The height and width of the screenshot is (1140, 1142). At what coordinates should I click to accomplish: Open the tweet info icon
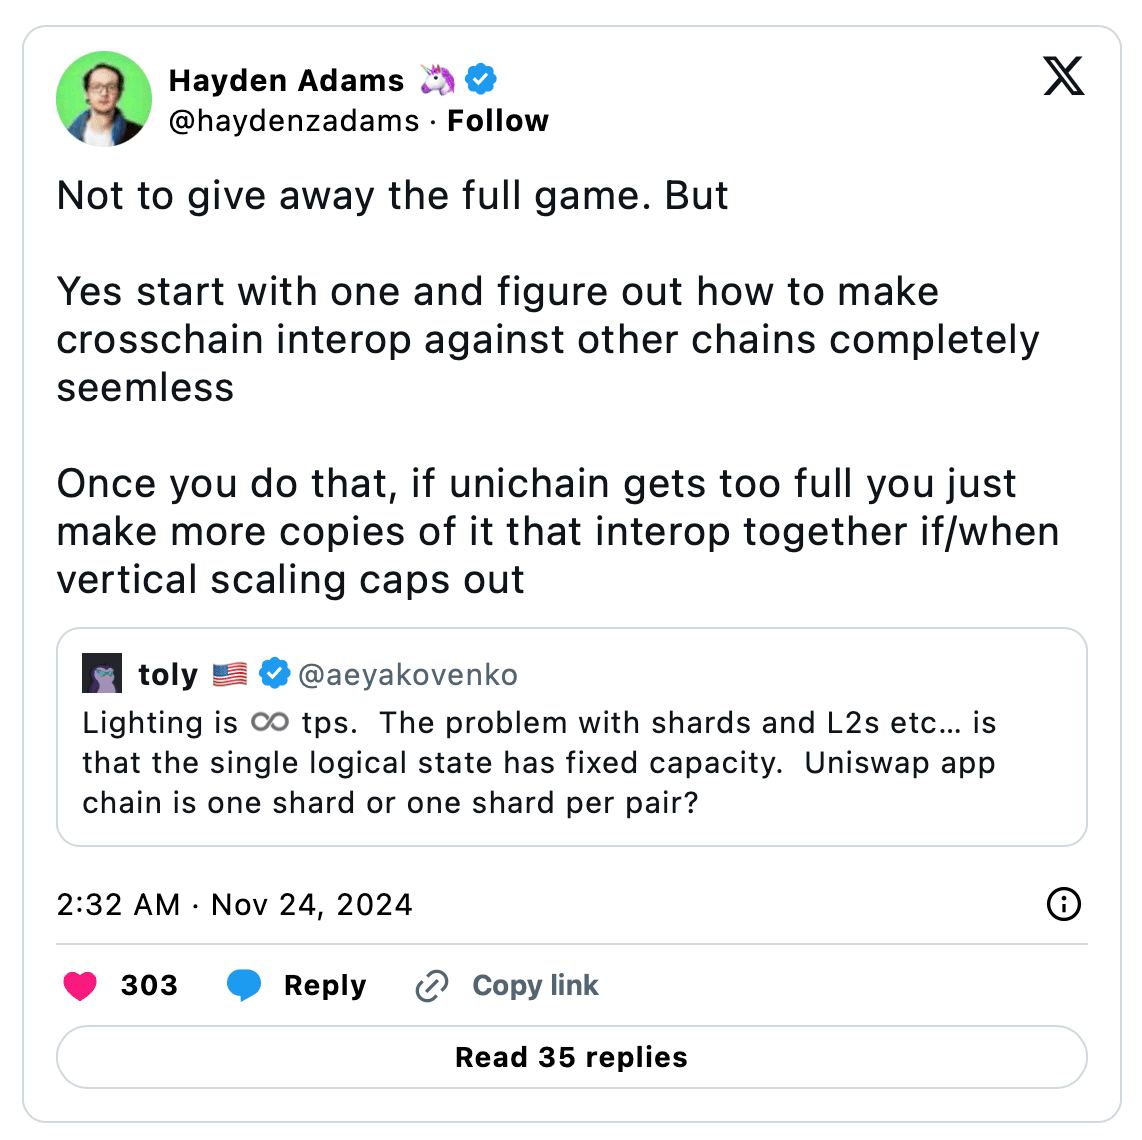point(1063,904)
